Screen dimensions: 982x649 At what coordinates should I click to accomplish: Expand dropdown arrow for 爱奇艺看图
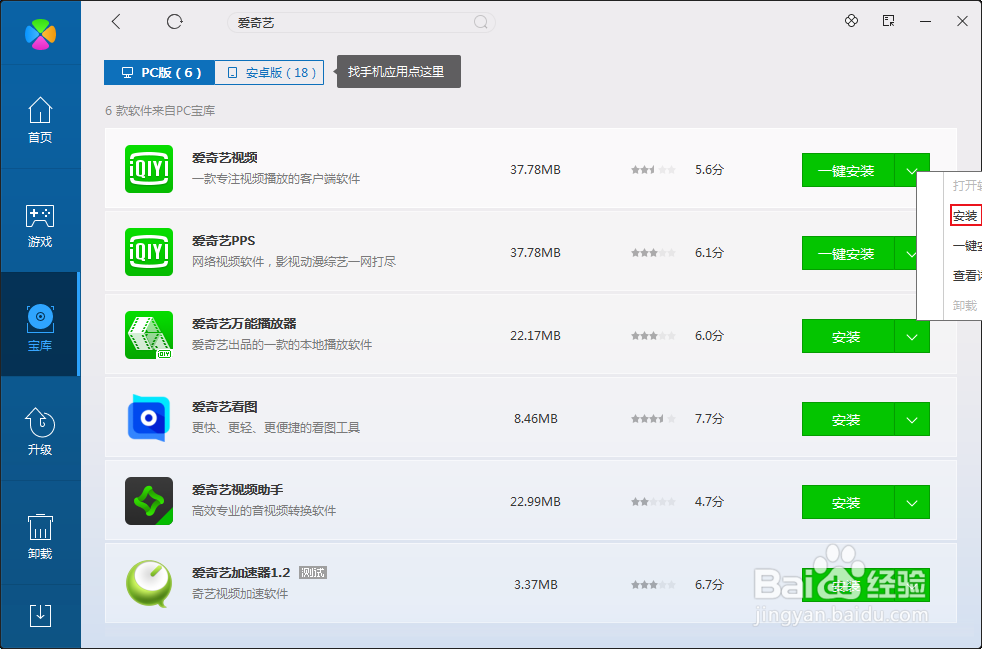point(912,419)
